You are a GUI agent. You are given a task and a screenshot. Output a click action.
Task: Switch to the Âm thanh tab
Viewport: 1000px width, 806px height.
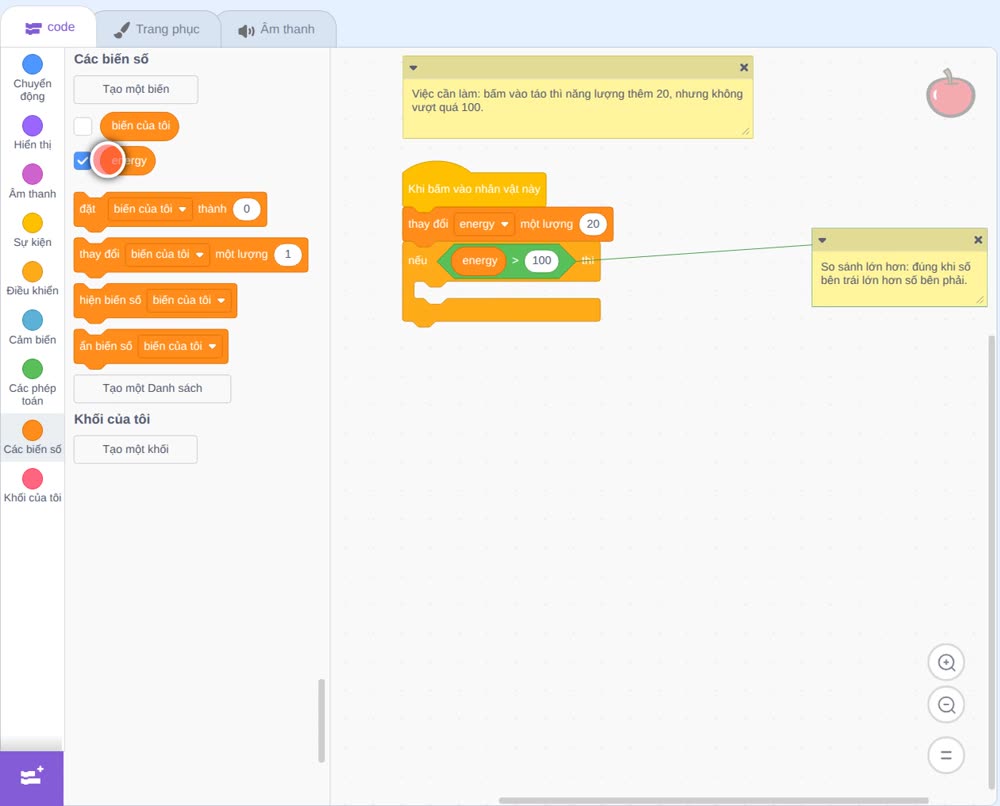[x=277, y=29]
